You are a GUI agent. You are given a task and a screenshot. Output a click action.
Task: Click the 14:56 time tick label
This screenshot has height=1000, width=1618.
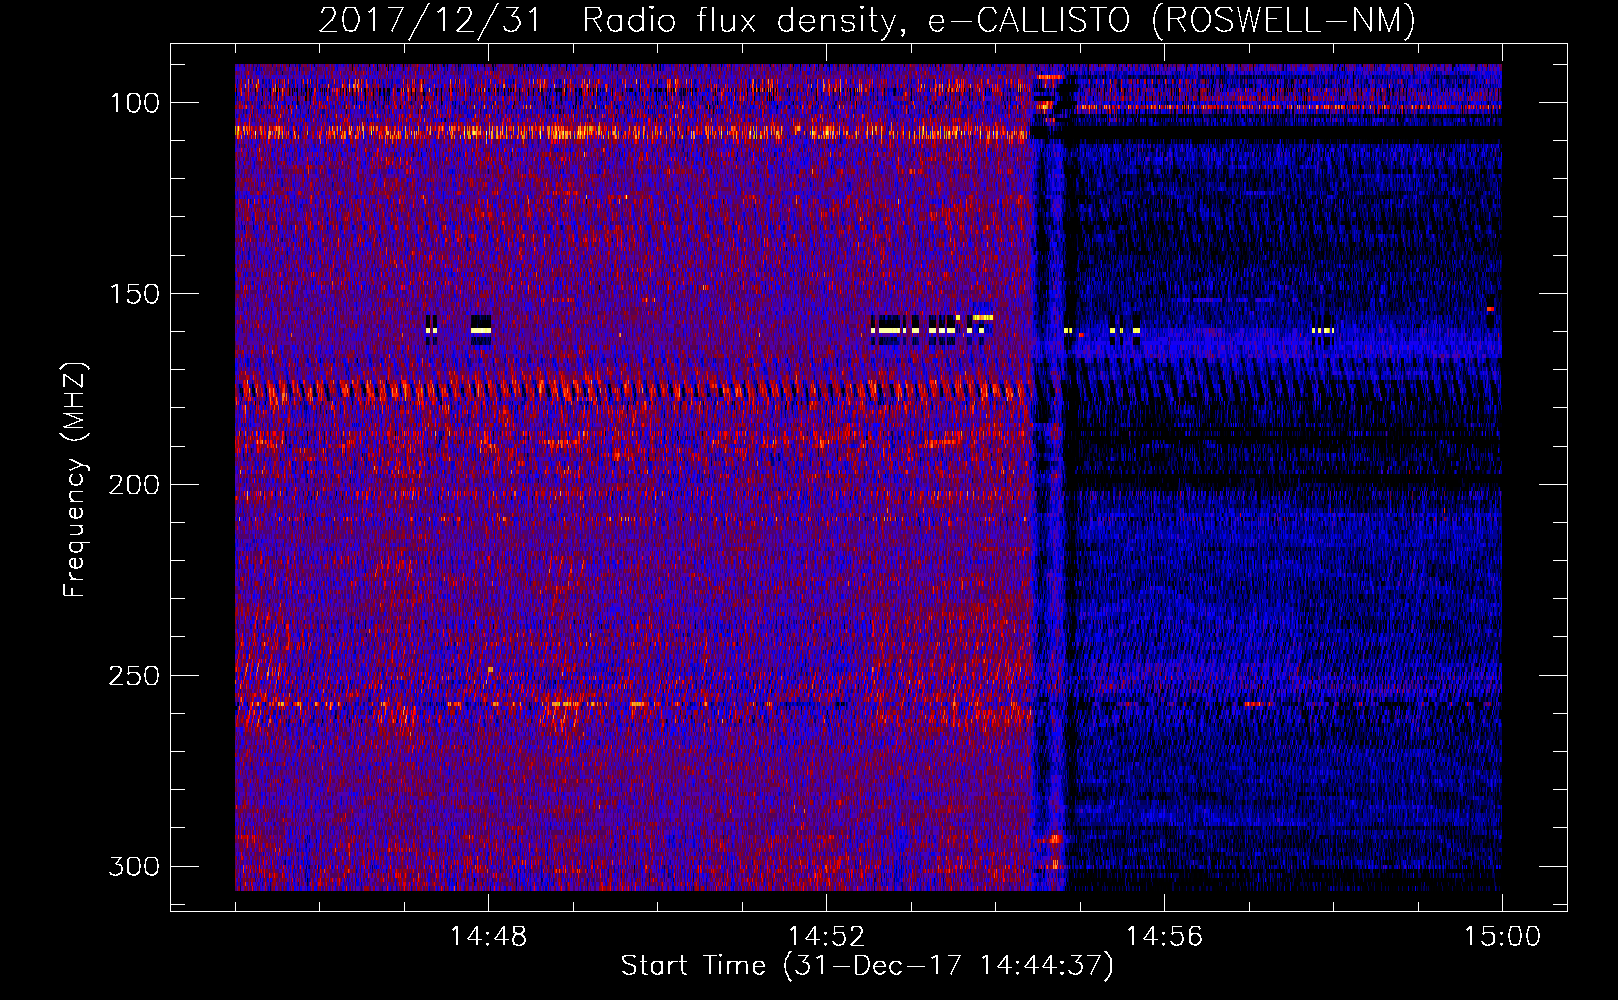pyautogui.click(x=1164, y=937)
